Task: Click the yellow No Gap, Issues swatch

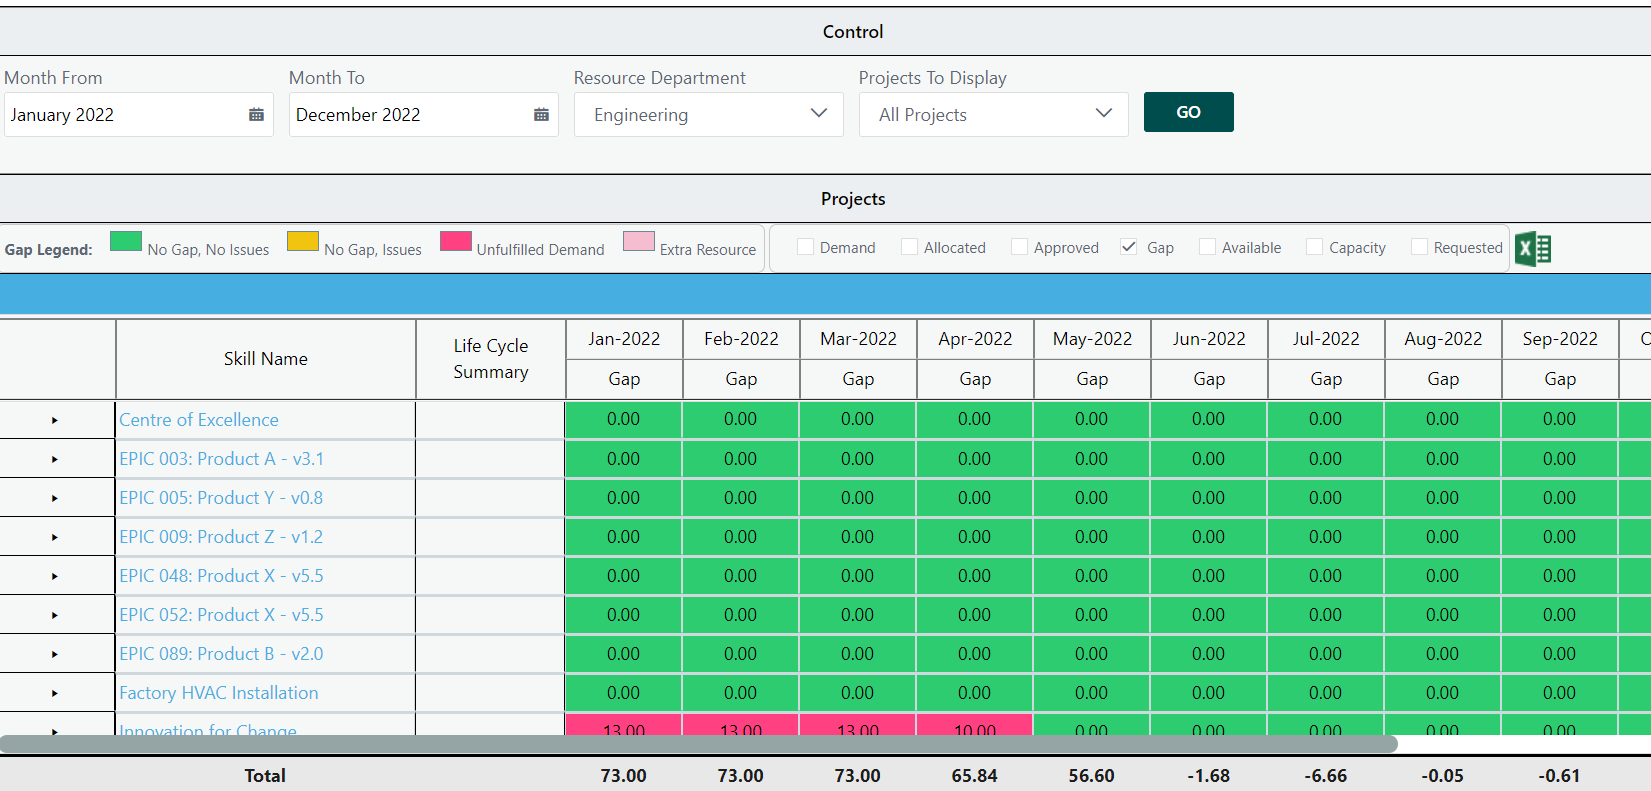Action: 303,241
